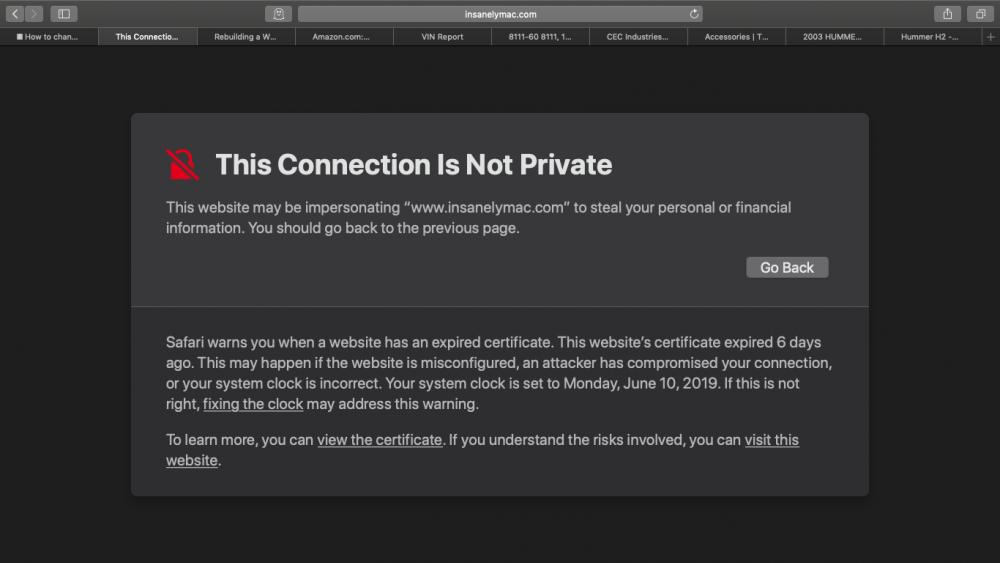
Task: Switch to the '8111-60 8111' tab
Action: coord(540,37)
